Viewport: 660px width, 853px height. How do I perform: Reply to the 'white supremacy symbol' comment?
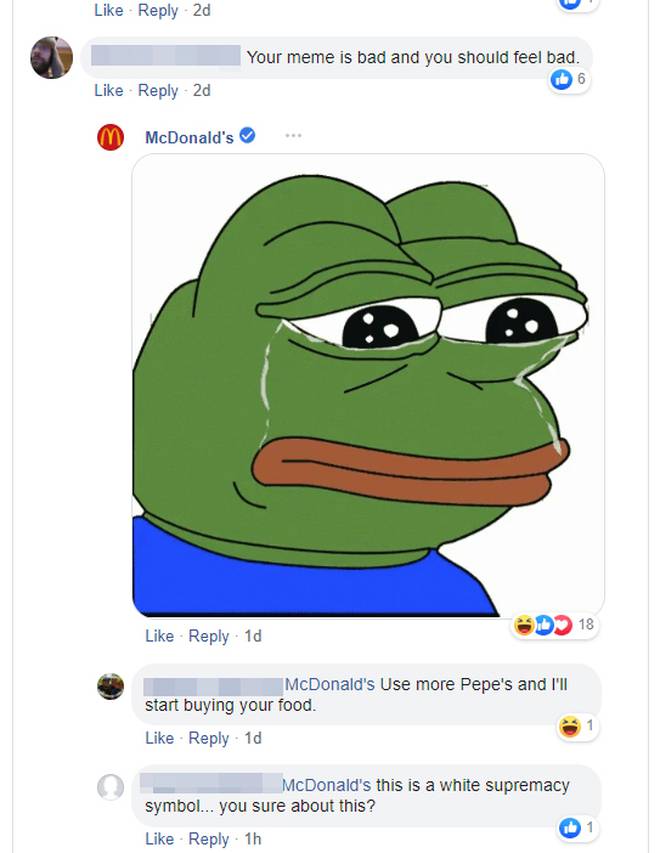pyautogui.click(x=208, y=839)
